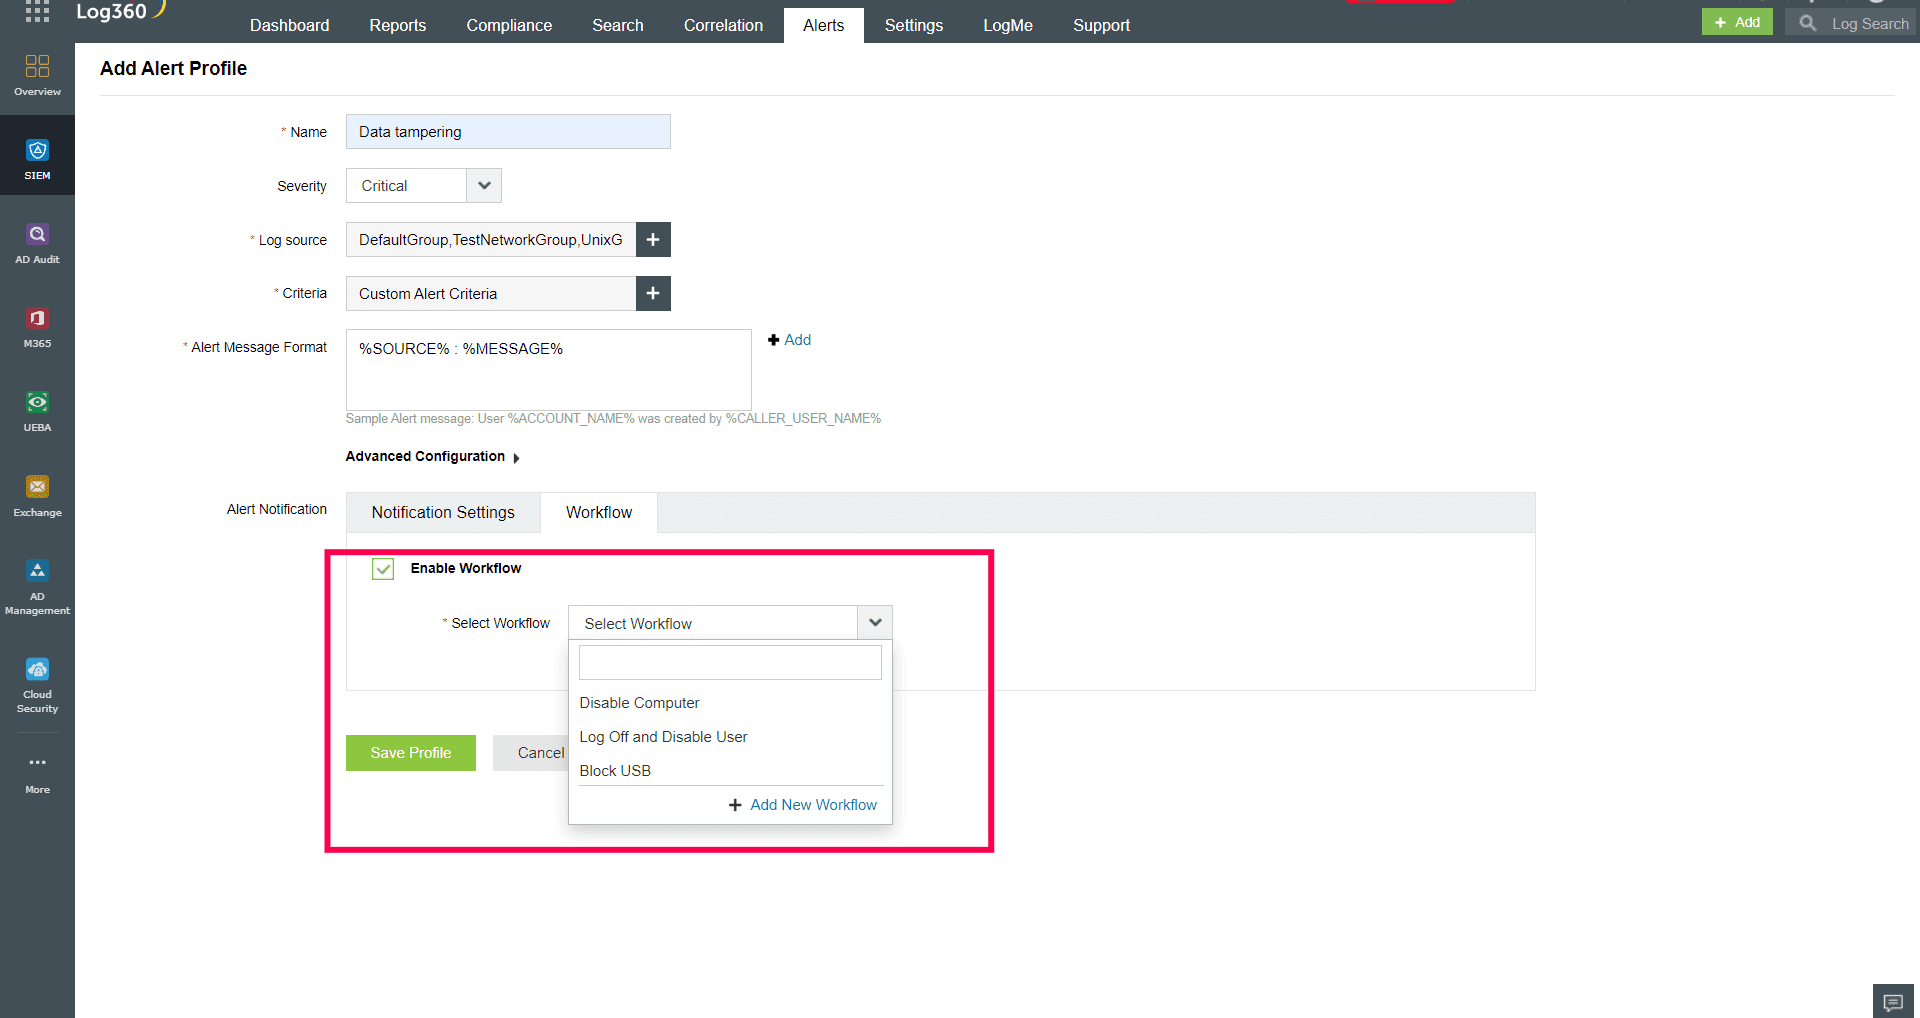Open the SIEM module in the sidebar

[x=37, y=157]
